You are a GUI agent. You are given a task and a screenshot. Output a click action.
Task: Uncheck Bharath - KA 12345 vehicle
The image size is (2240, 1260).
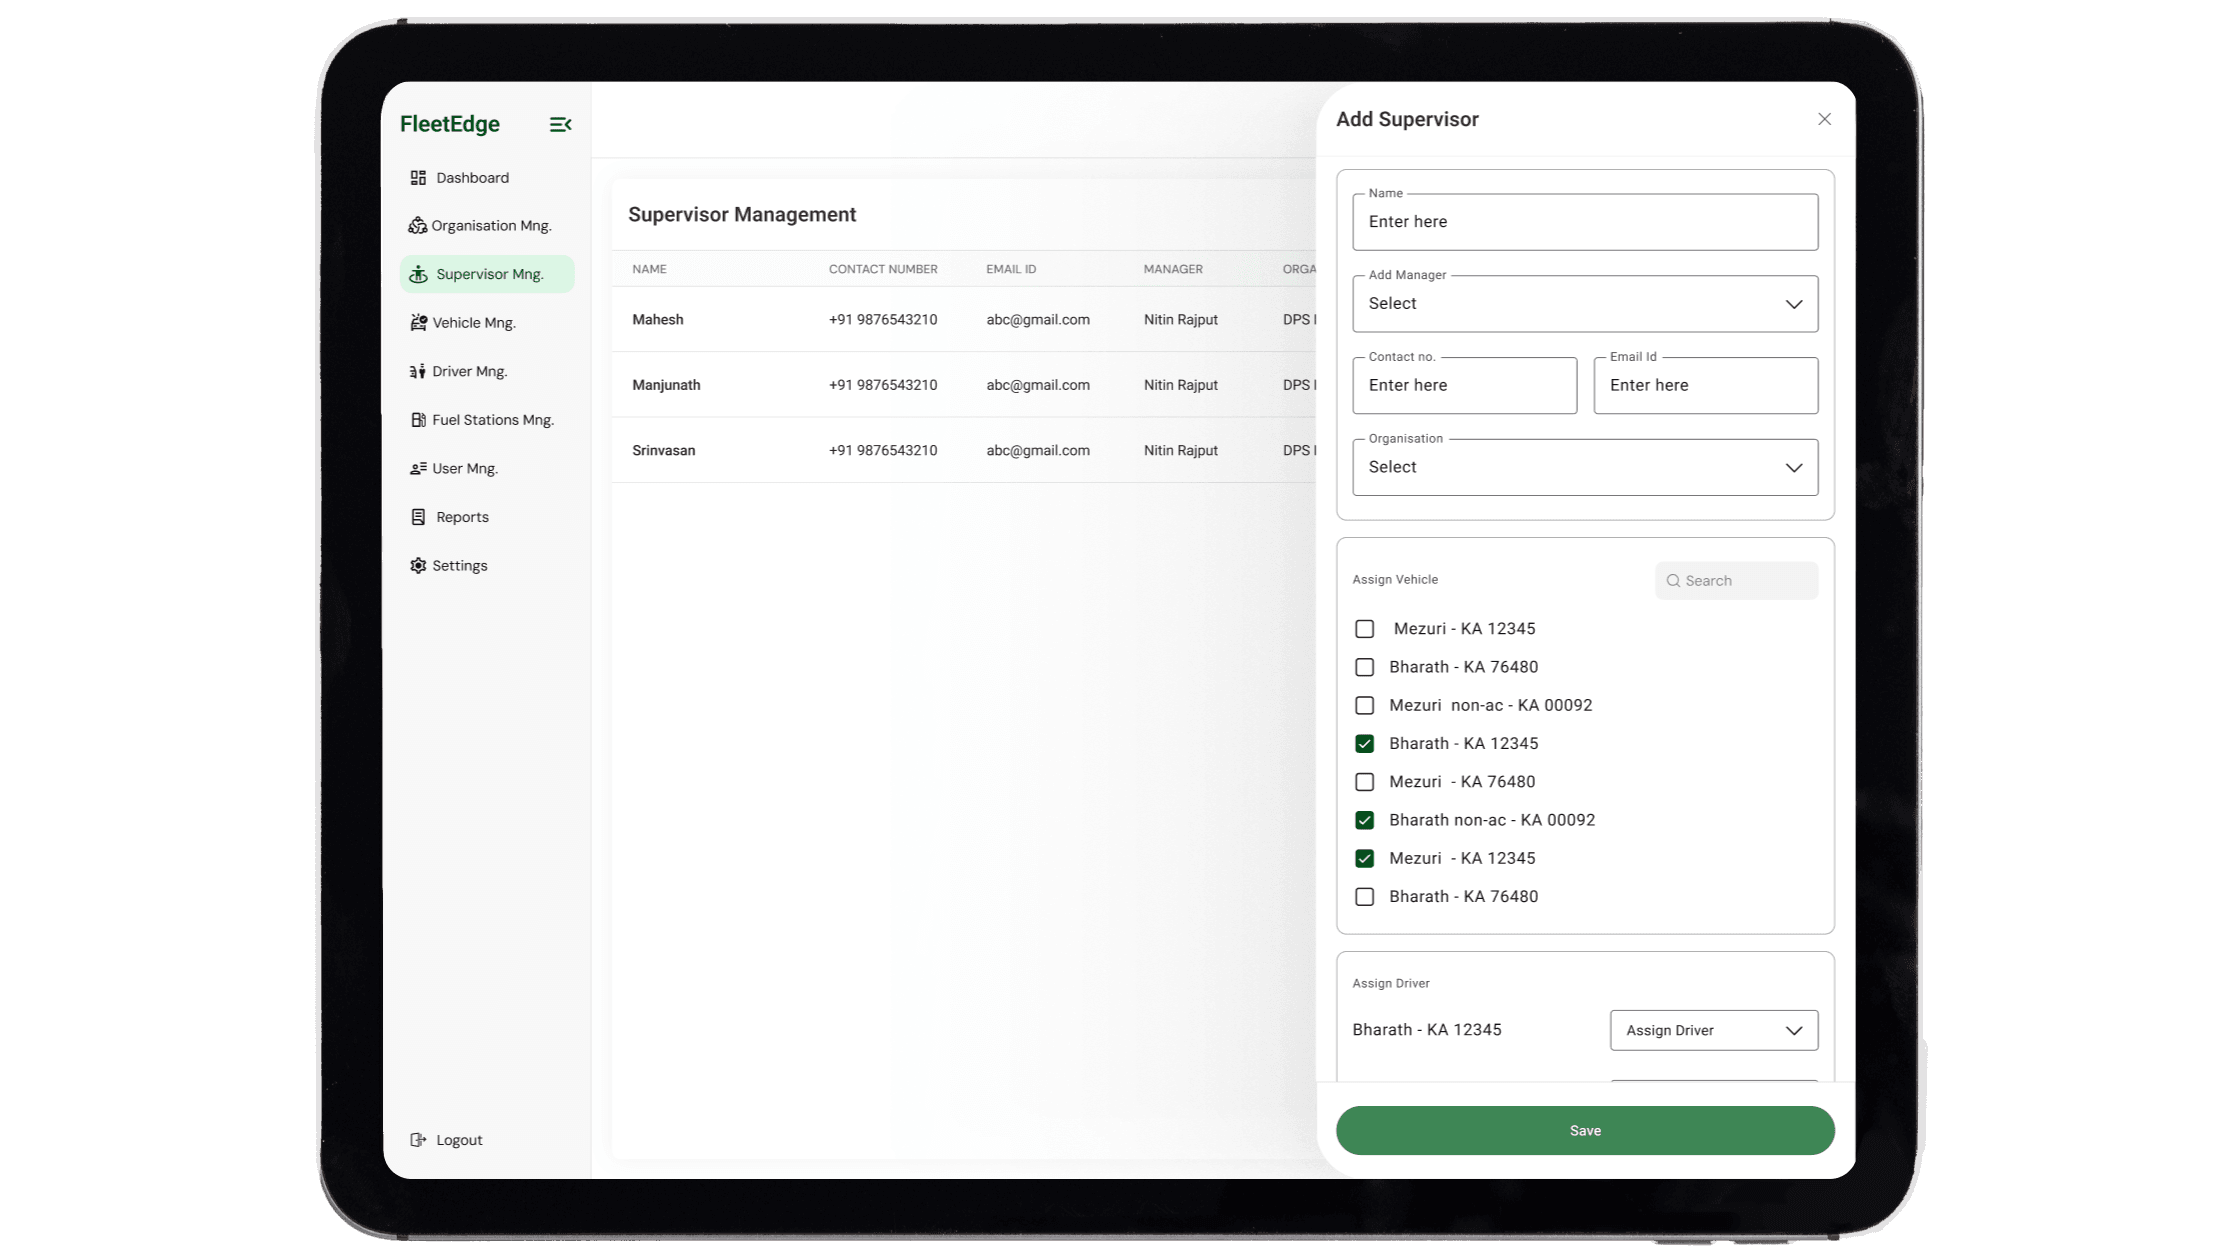tap(1364, 743)
